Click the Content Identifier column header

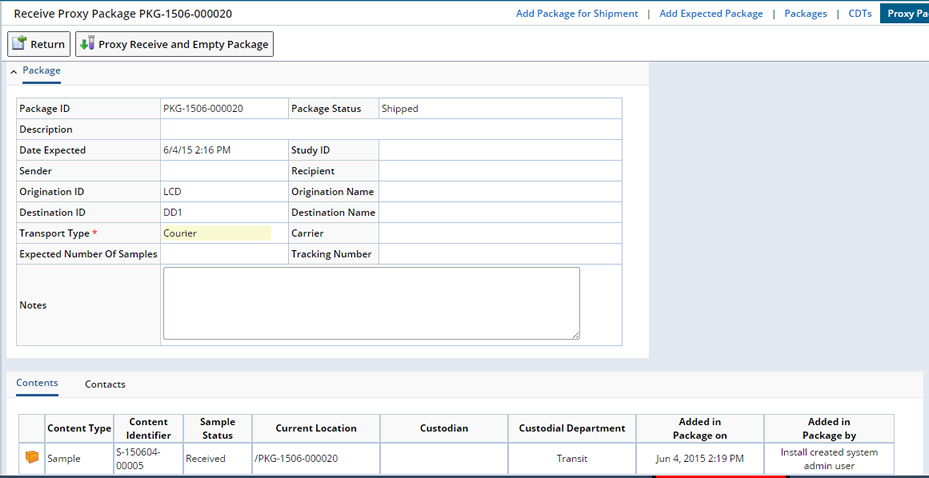pos(149,428)
